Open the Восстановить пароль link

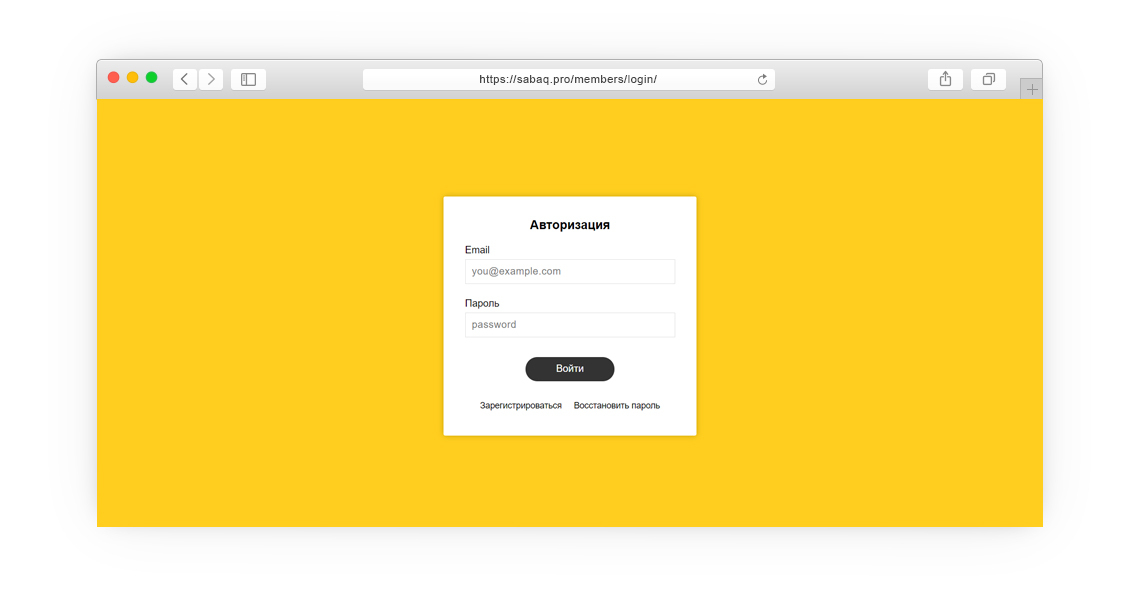point(617,406)
